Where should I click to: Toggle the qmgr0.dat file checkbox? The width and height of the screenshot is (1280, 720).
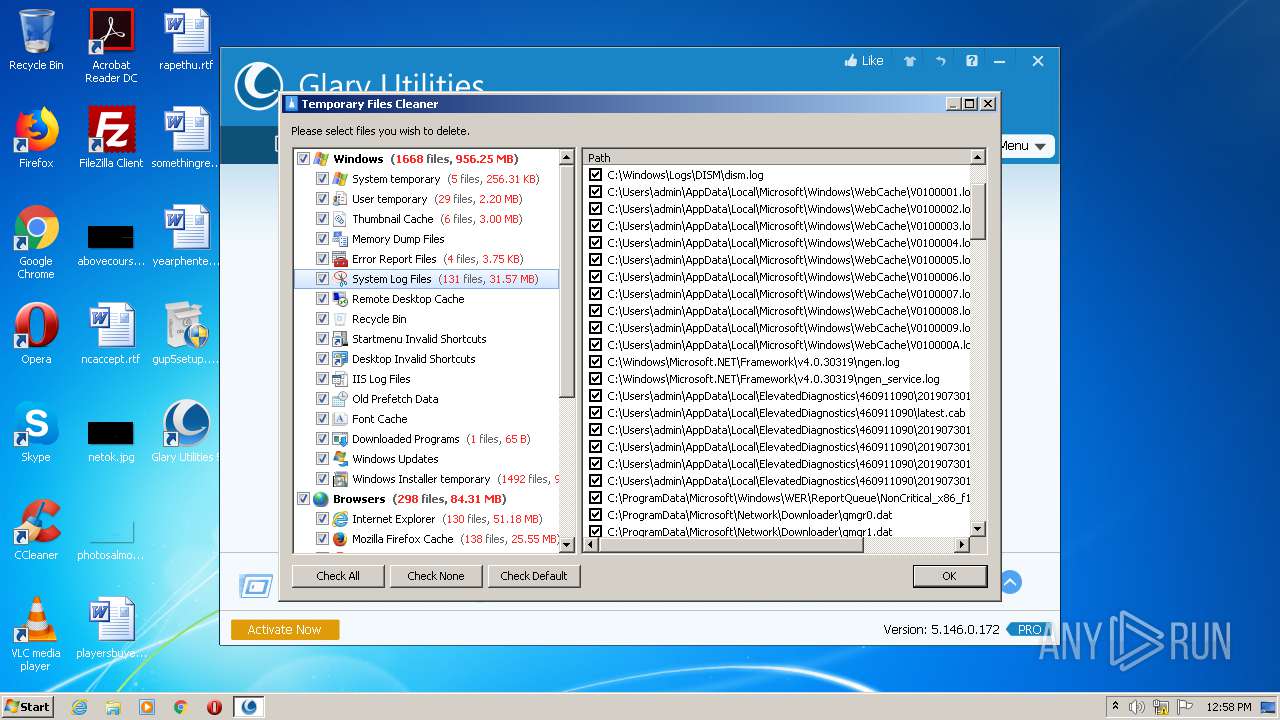coord(596,515)
